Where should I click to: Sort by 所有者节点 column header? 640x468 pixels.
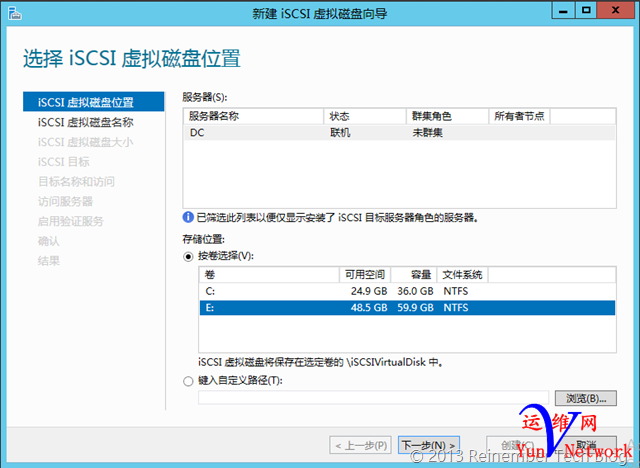click(520, 116)
